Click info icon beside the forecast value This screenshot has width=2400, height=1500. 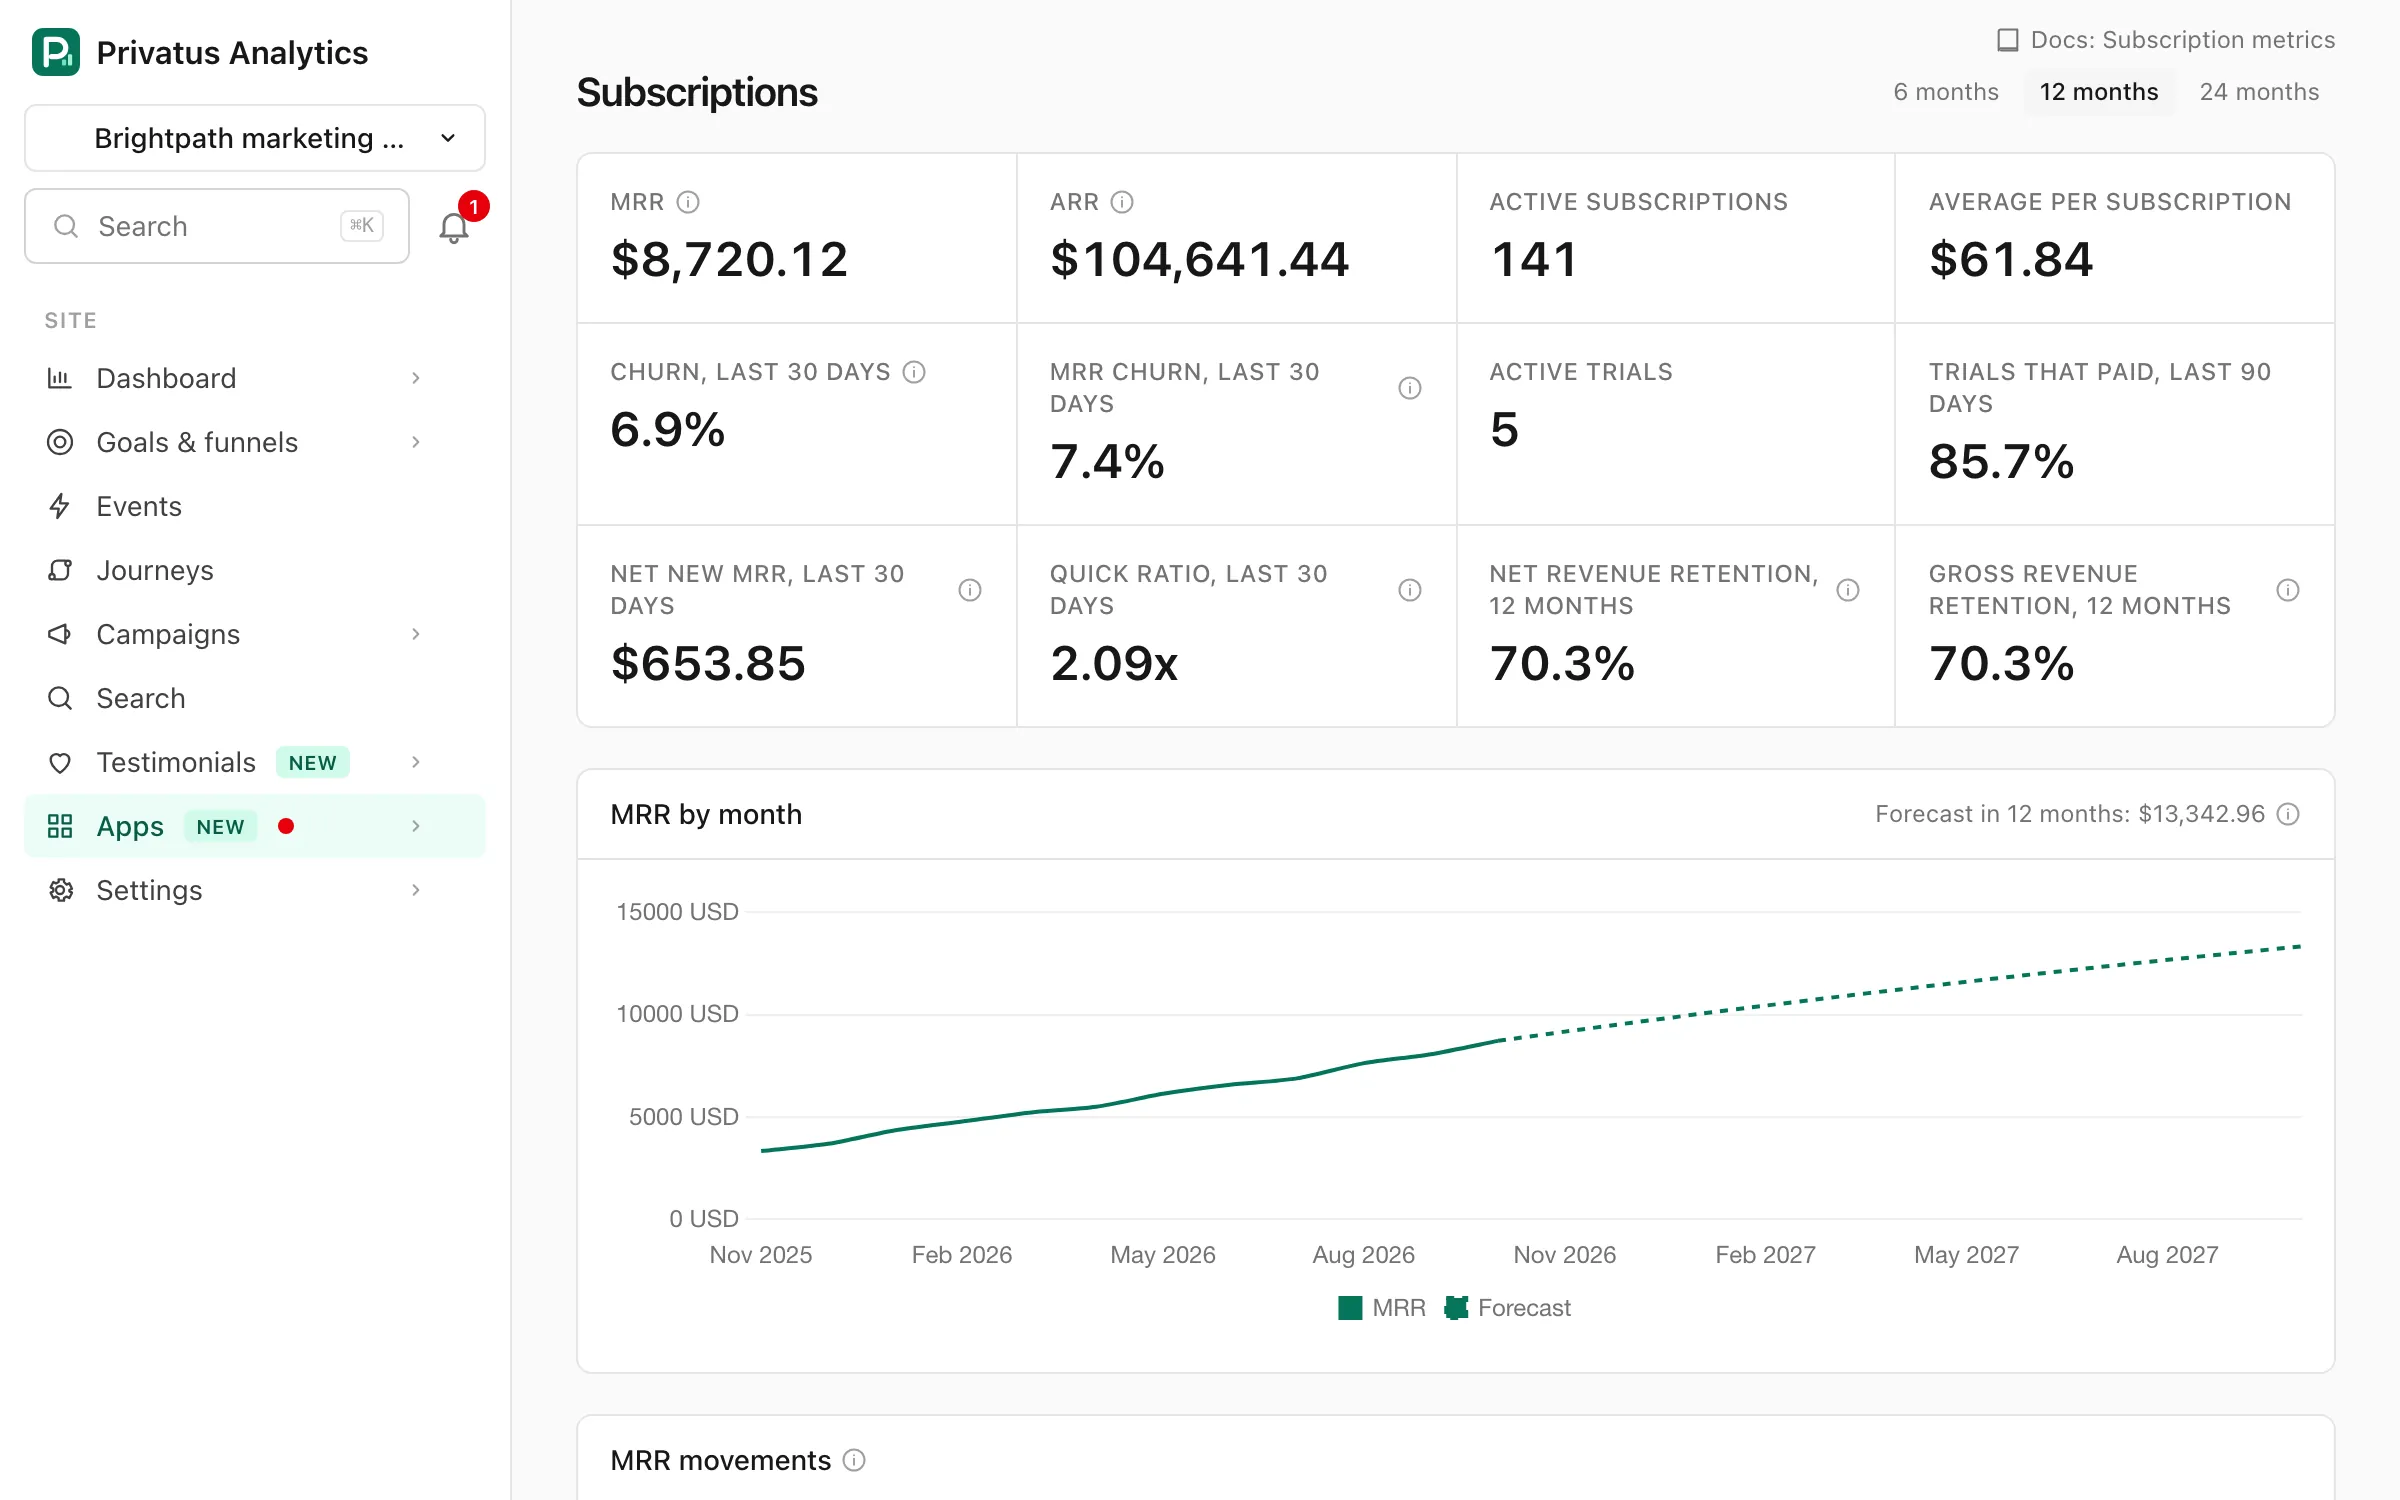coord(2288,814)
